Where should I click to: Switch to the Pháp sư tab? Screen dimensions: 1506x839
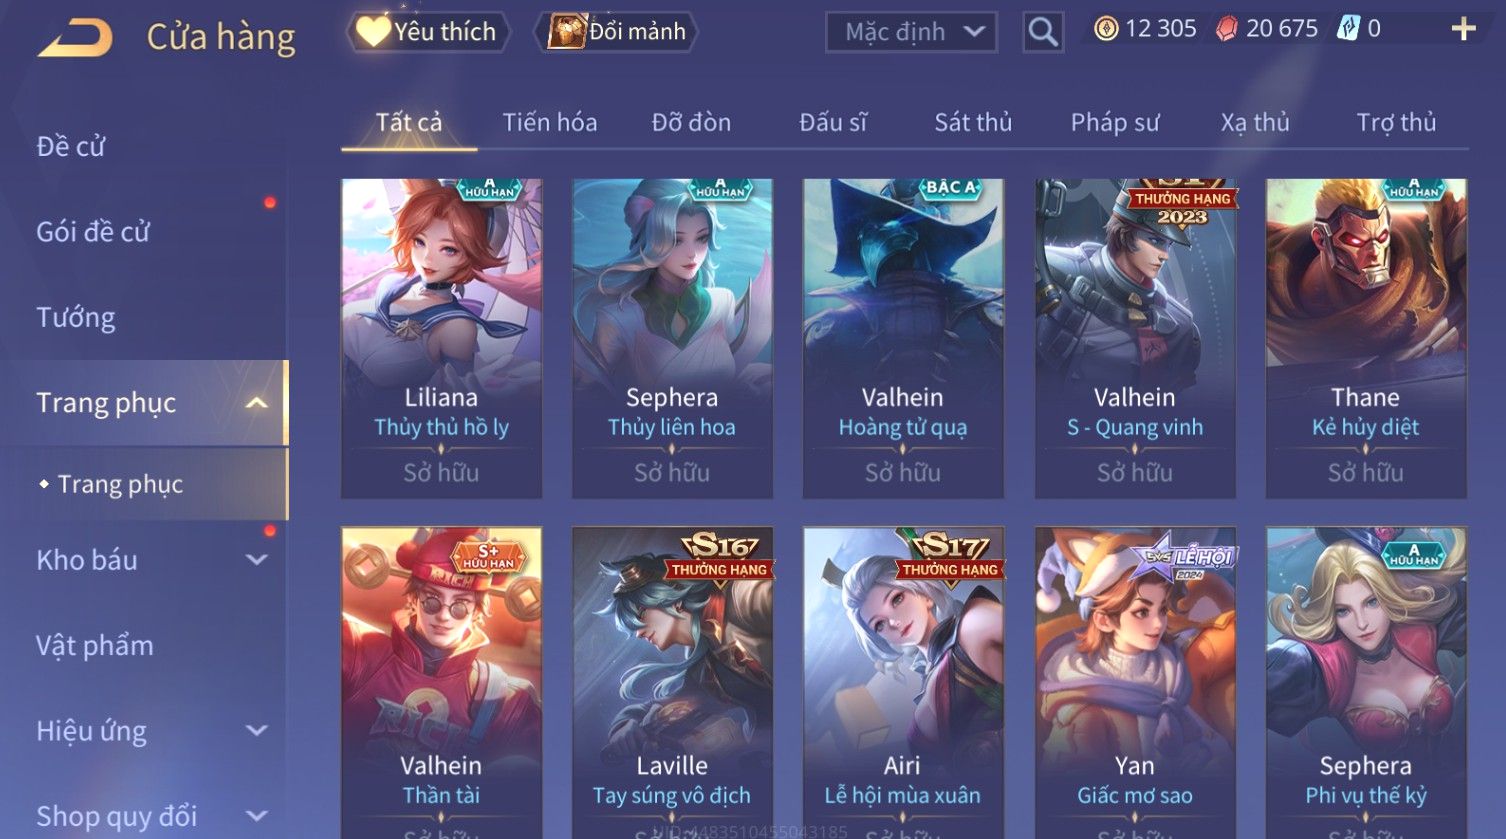(1115, 122)
